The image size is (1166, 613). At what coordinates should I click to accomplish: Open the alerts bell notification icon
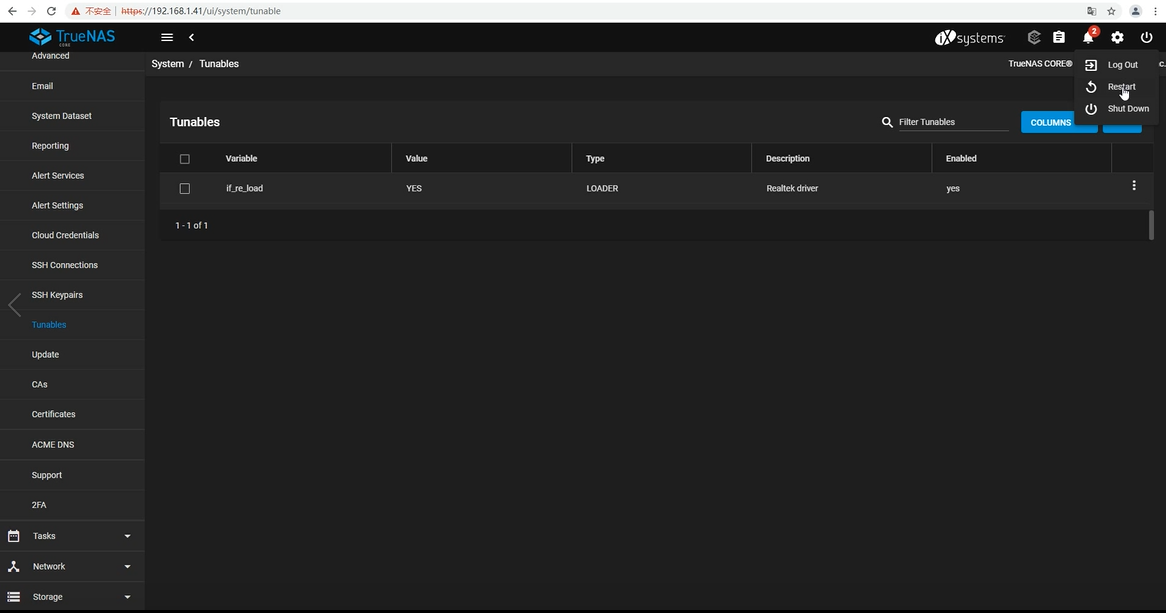(1088, 37)
